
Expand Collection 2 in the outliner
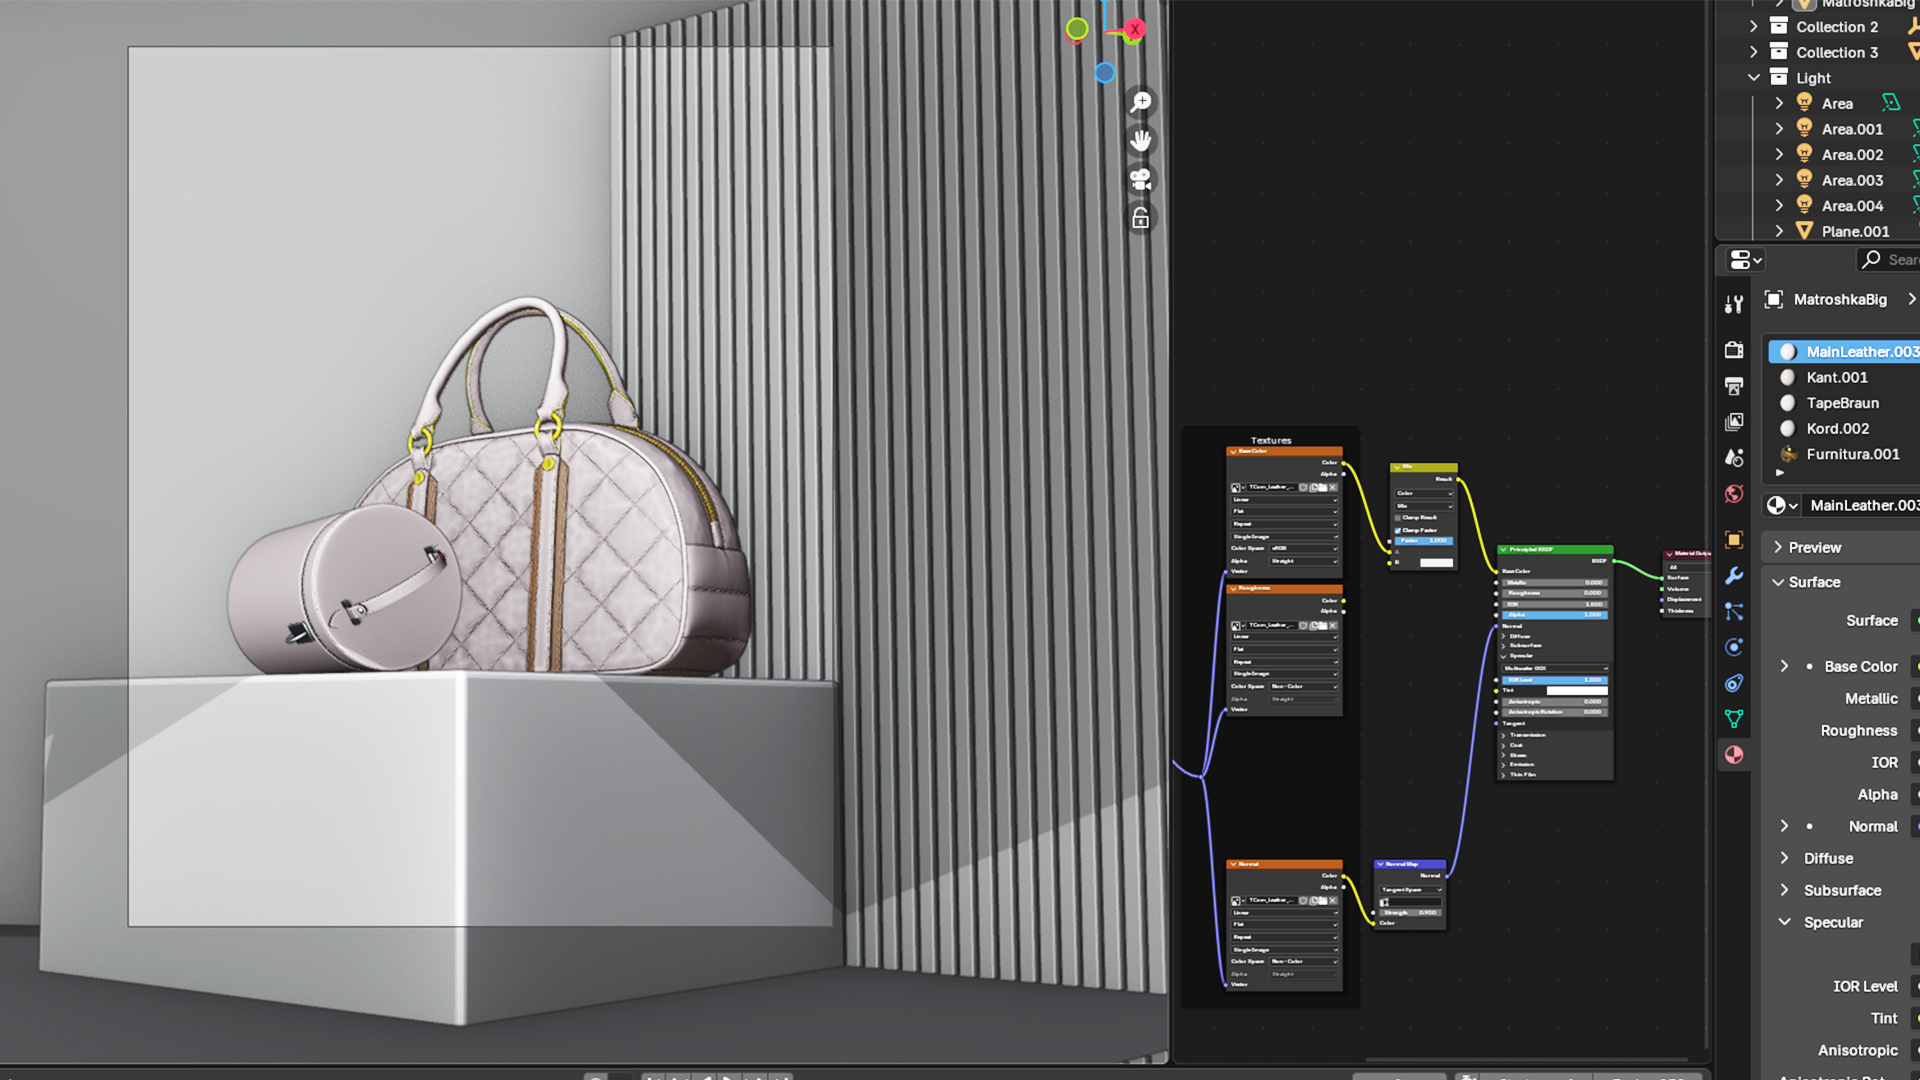point(1753,27)
